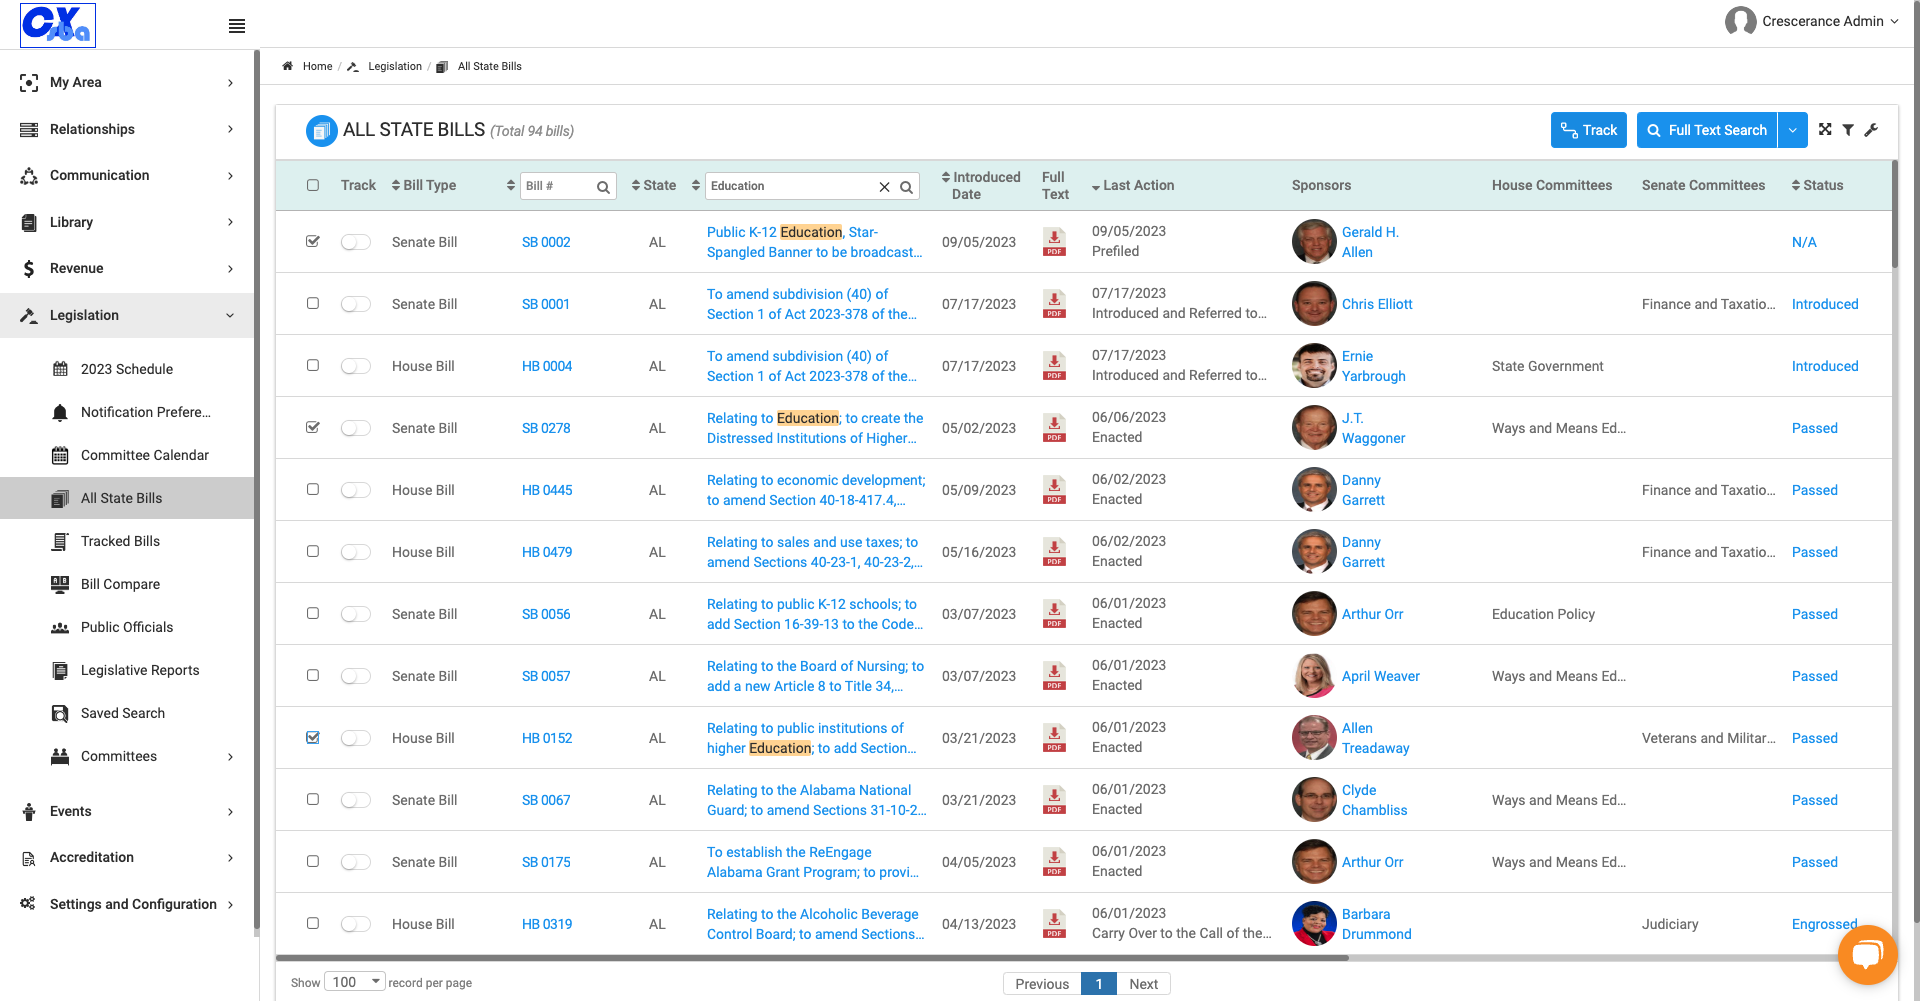The height and width of the screenshot is (1001, 1920).
Task: Click the vertical table scrollbar
Action: [1894, 215]
